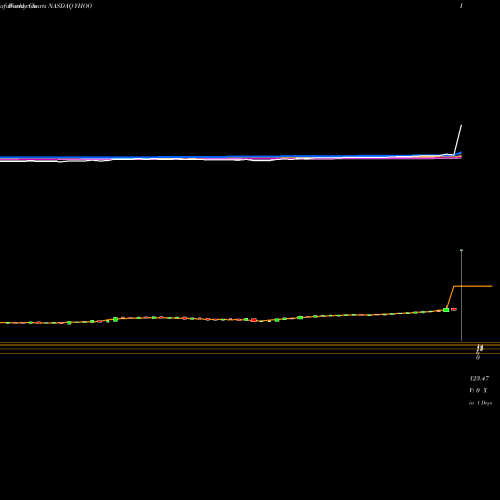Click the 128.47 price value
This screenshot has height=500, width=500.
479,379
